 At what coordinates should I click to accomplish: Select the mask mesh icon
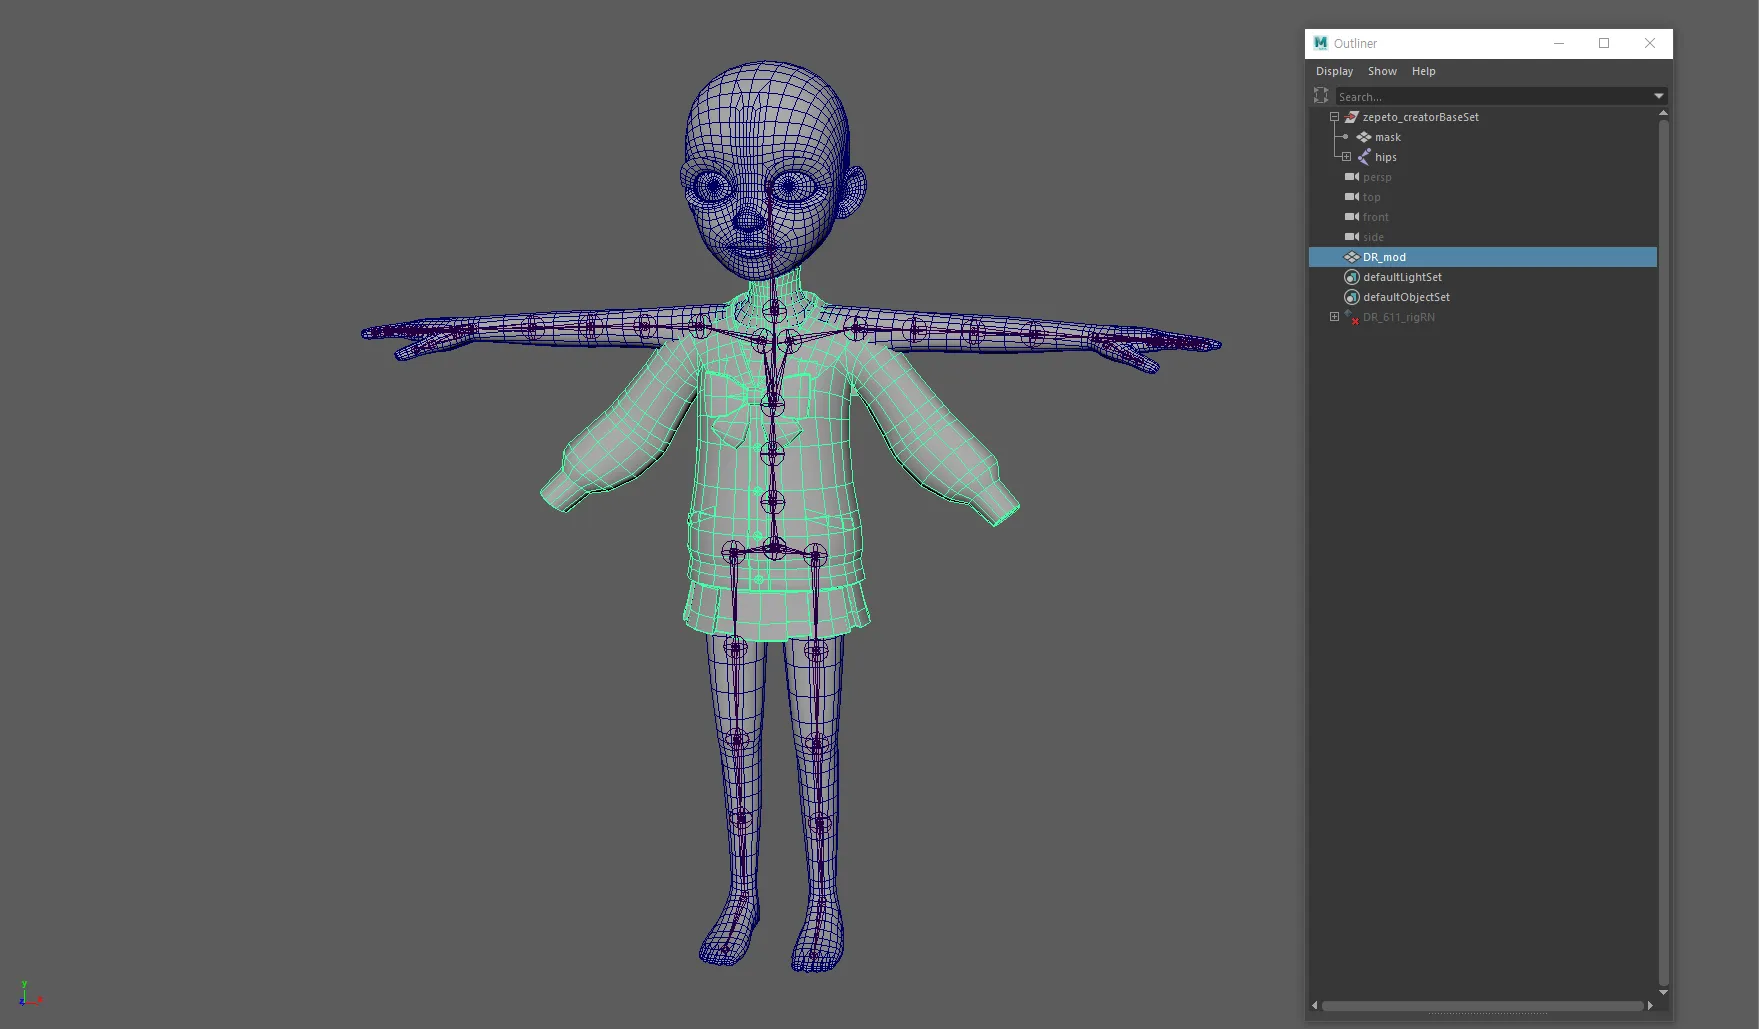[1364, 137]
